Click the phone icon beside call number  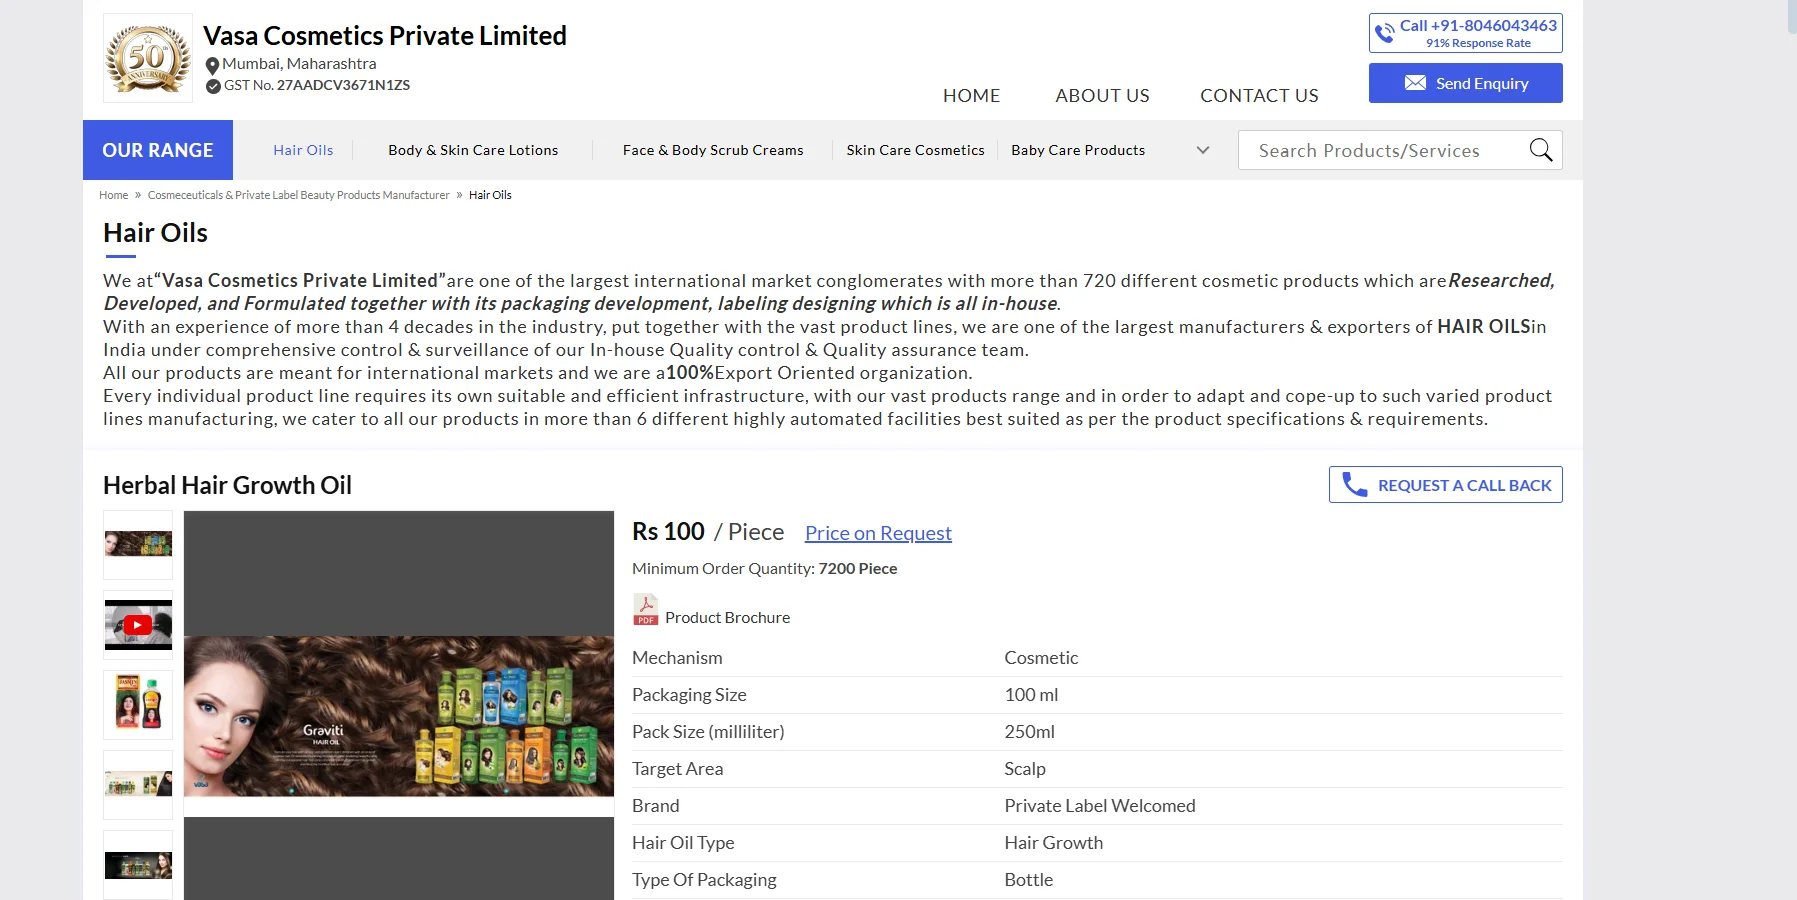click(1384, 33)
